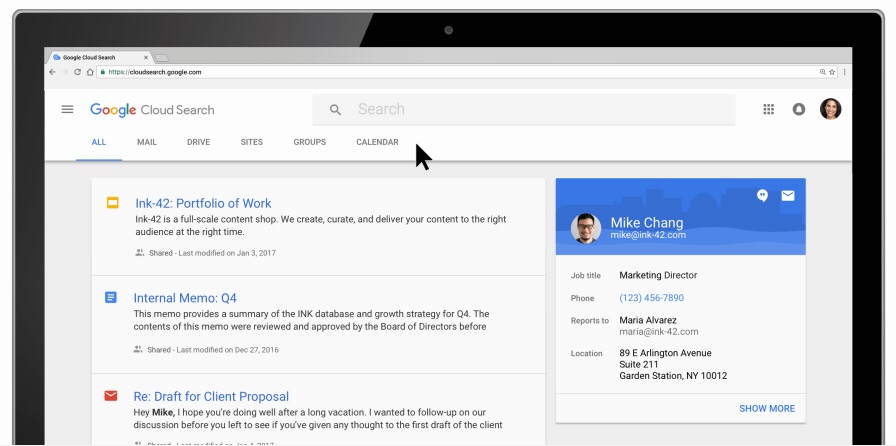Click the Google Cloud Search logo
Screen dimensions: 896x446
[x=152, y=110]
